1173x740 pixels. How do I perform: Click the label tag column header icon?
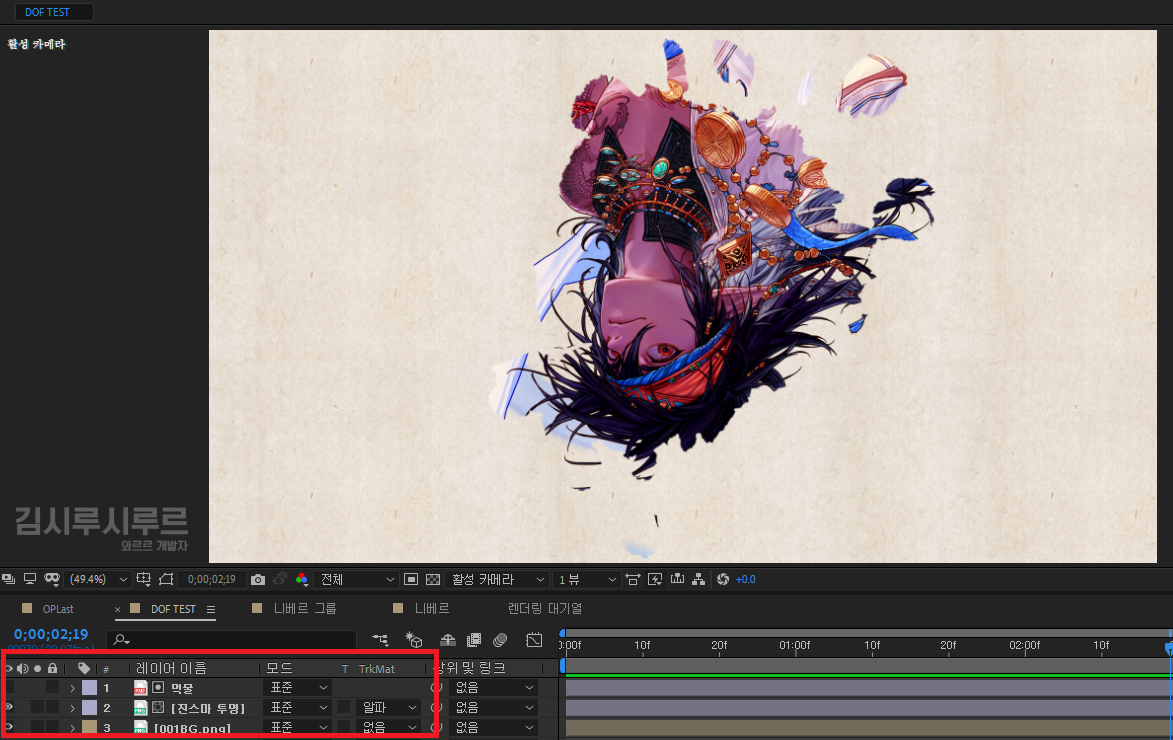(84, 668)
